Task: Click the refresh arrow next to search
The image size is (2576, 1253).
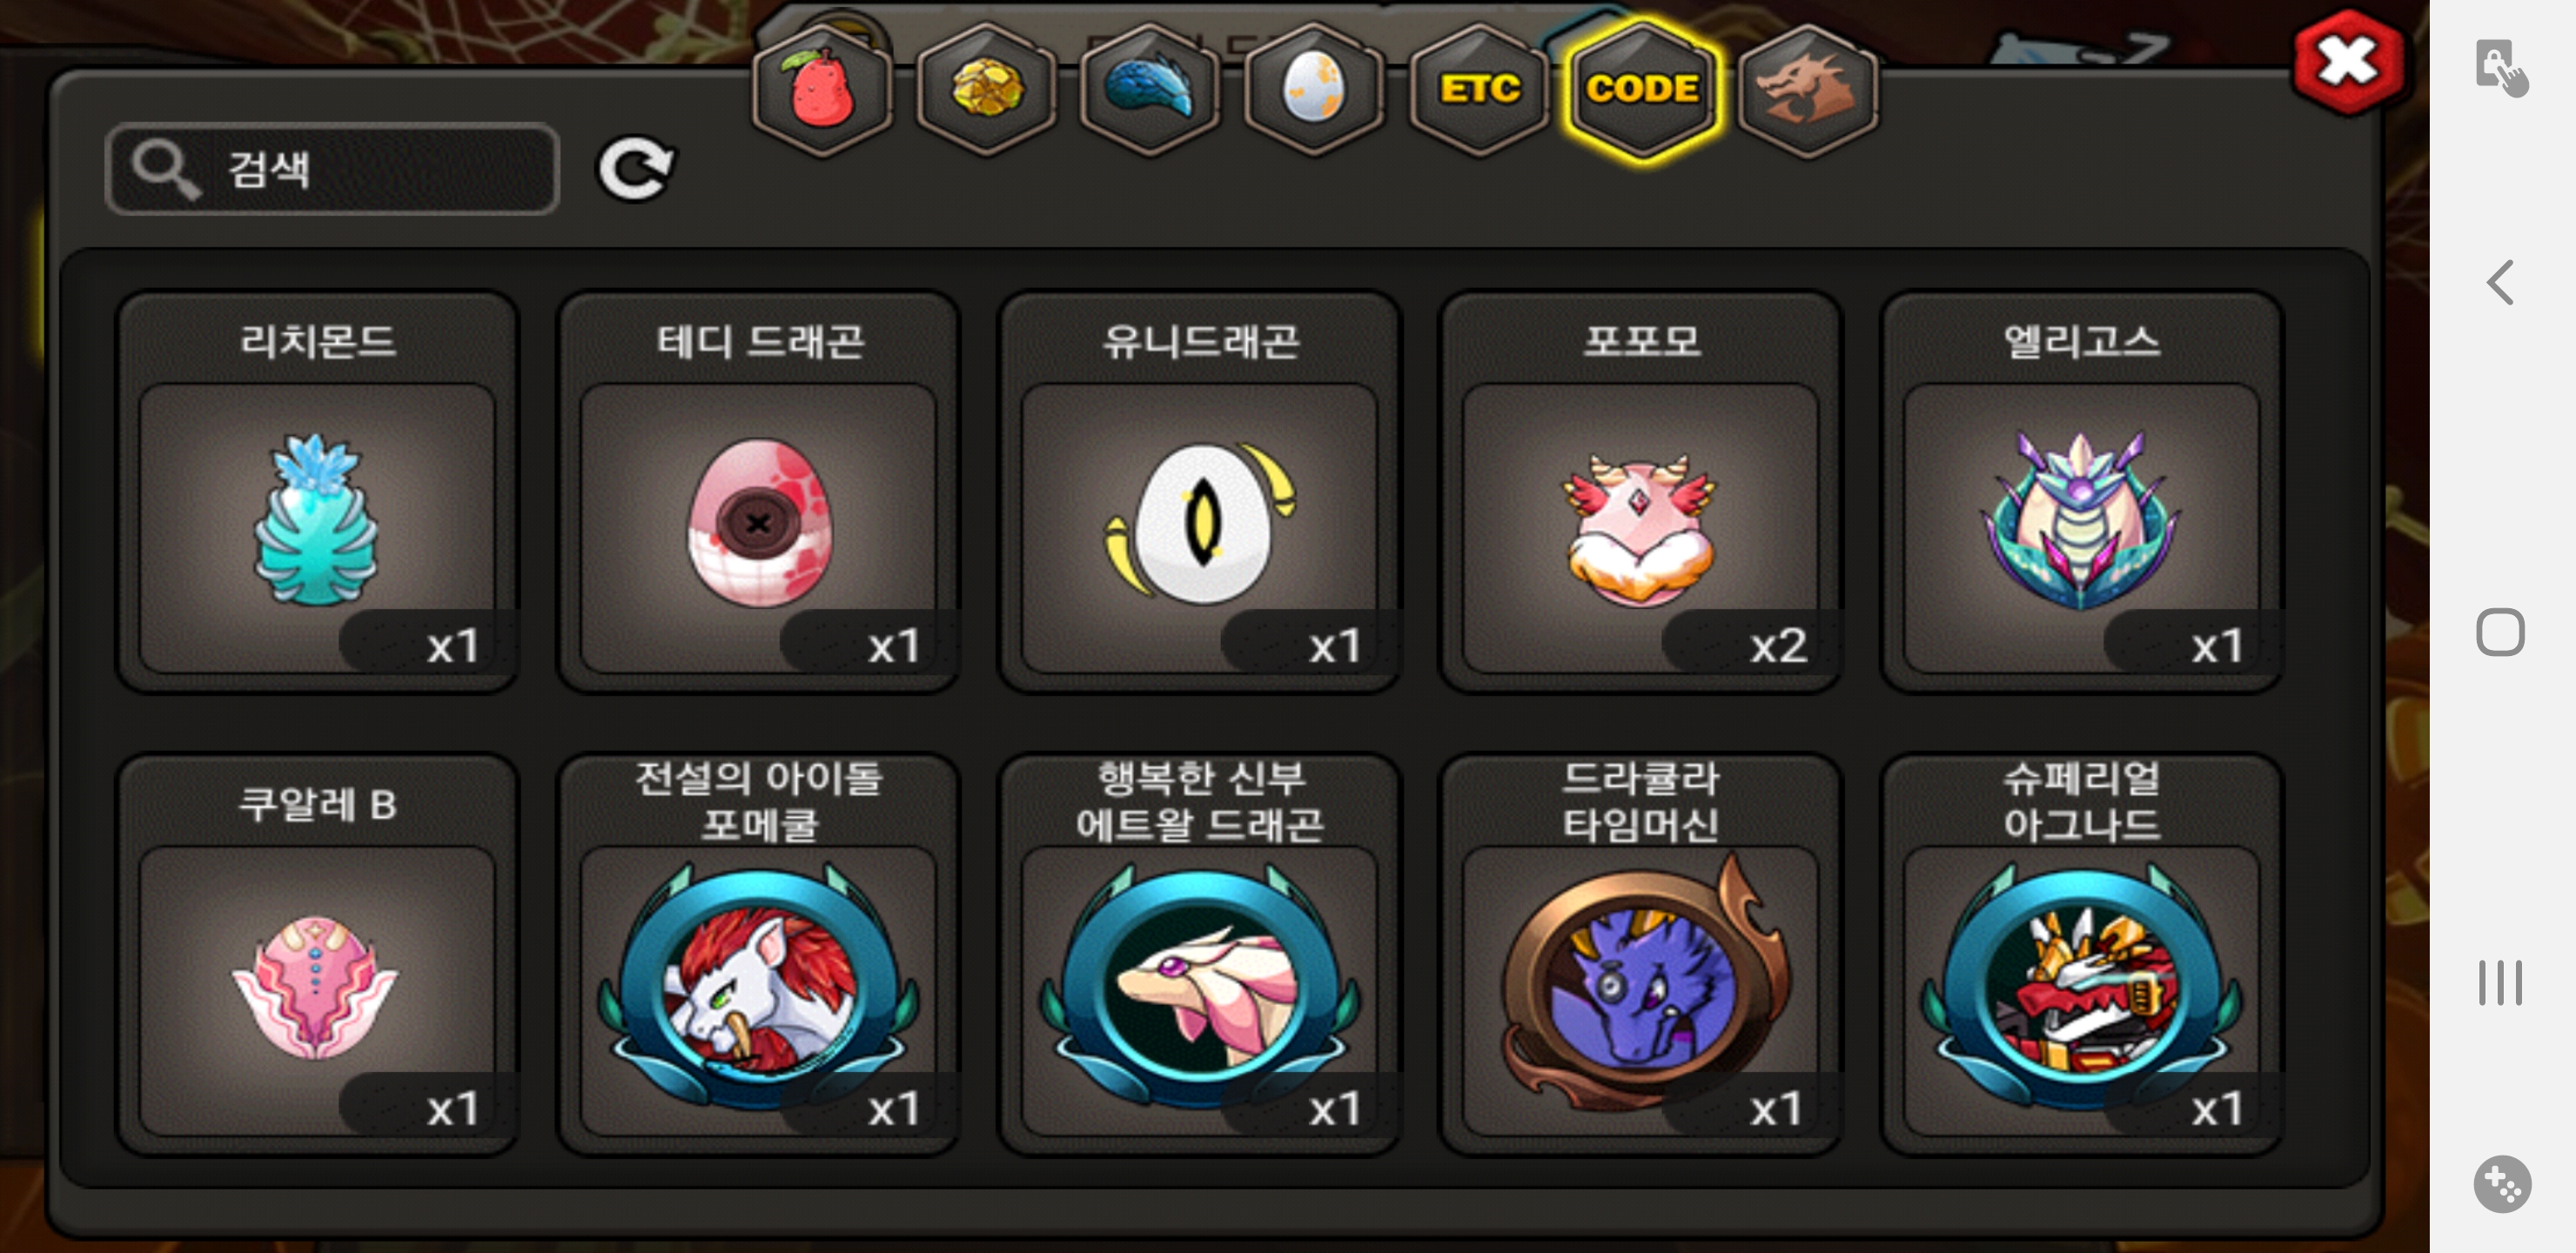Action: (636, 168)
